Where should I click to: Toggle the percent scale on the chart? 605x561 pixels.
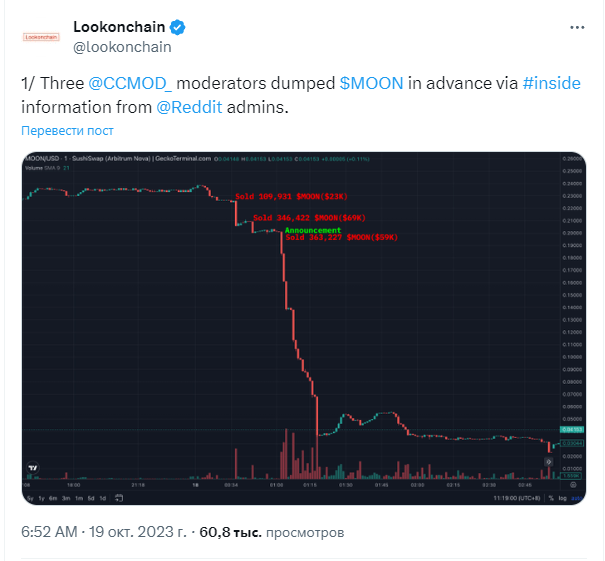(551, 498)
